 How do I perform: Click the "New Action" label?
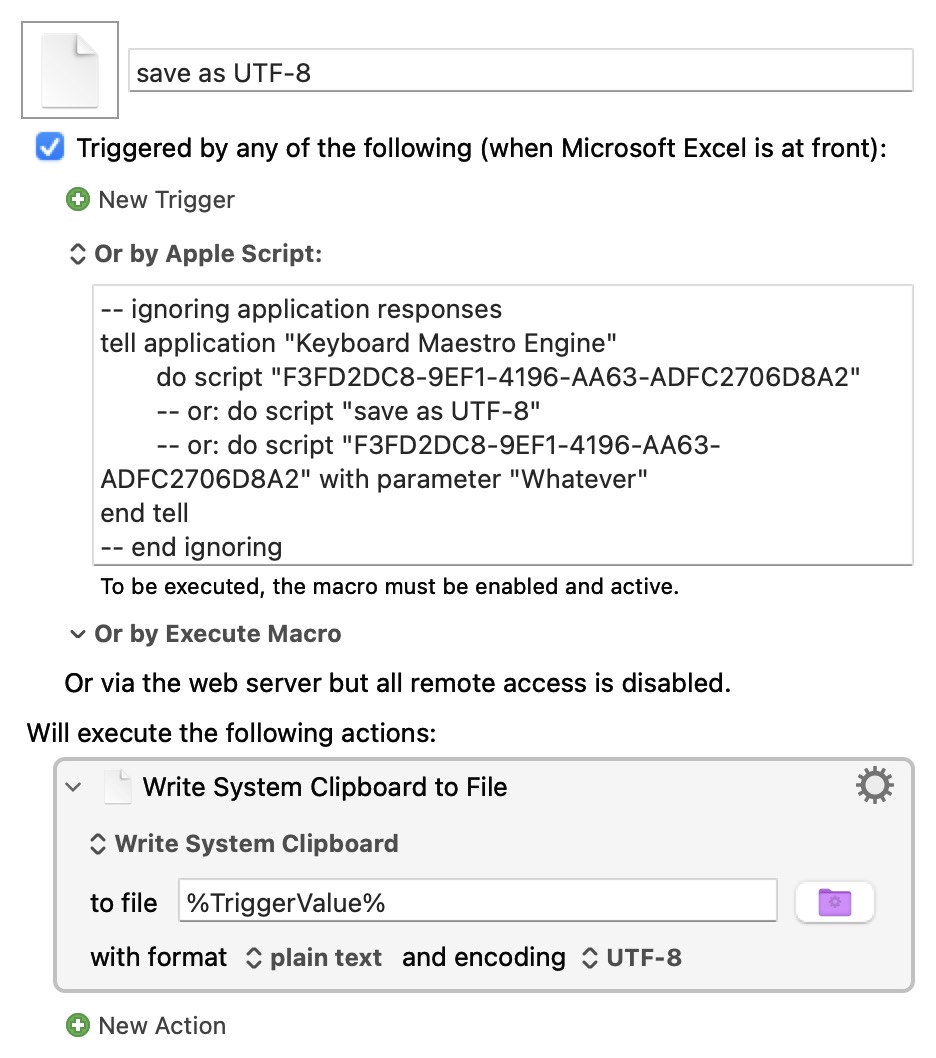[162, 1026]
